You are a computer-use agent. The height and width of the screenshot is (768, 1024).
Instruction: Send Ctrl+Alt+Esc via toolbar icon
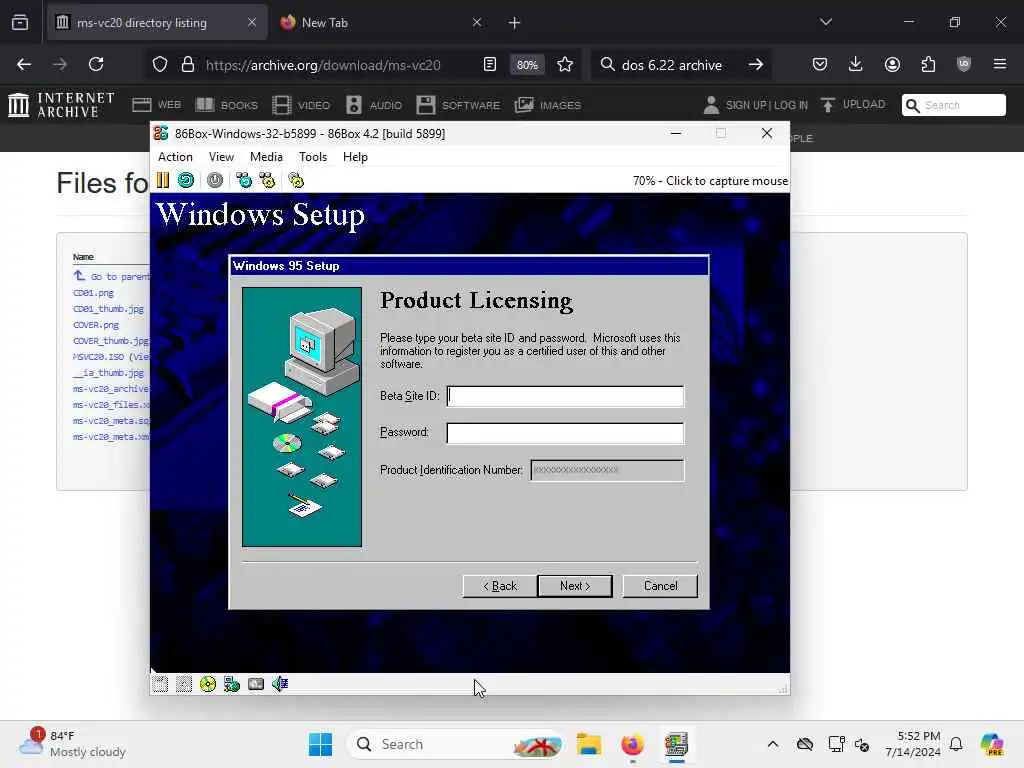click(x=267, y=180)
